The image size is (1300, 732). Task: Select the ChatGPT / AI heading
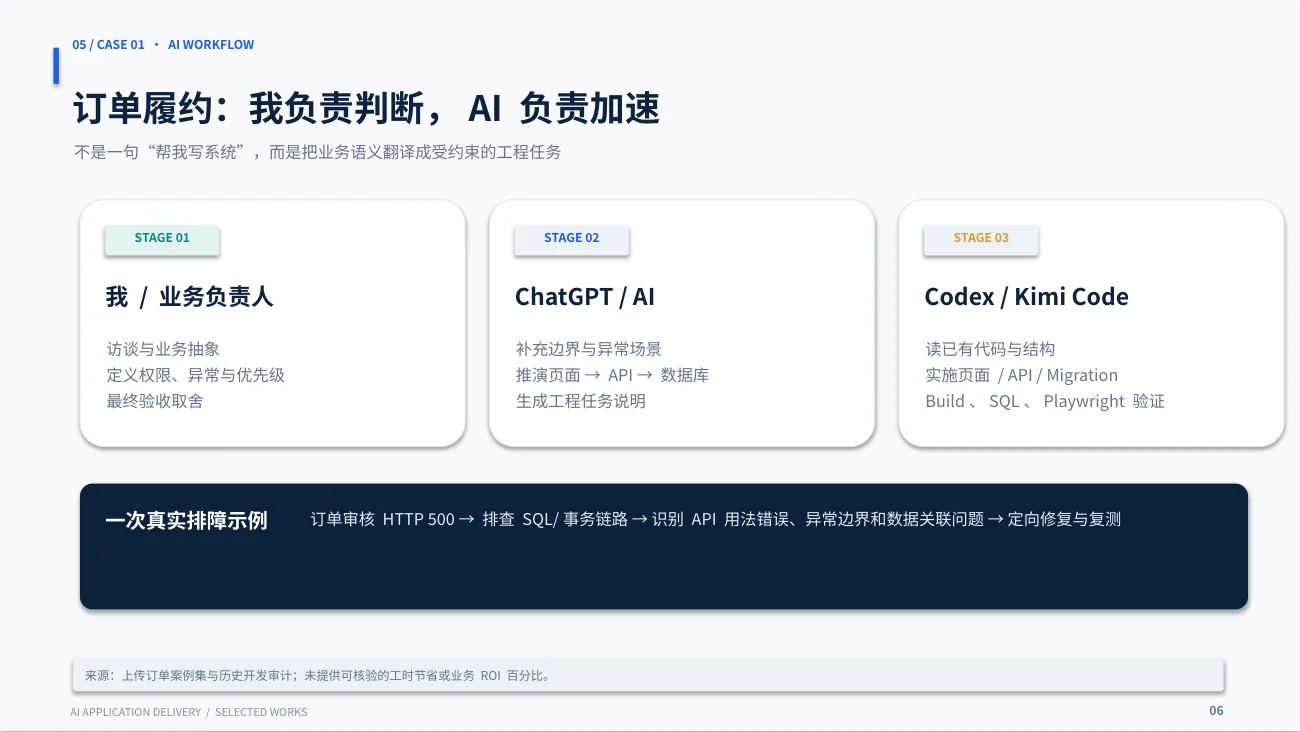(x=585, y=297)
